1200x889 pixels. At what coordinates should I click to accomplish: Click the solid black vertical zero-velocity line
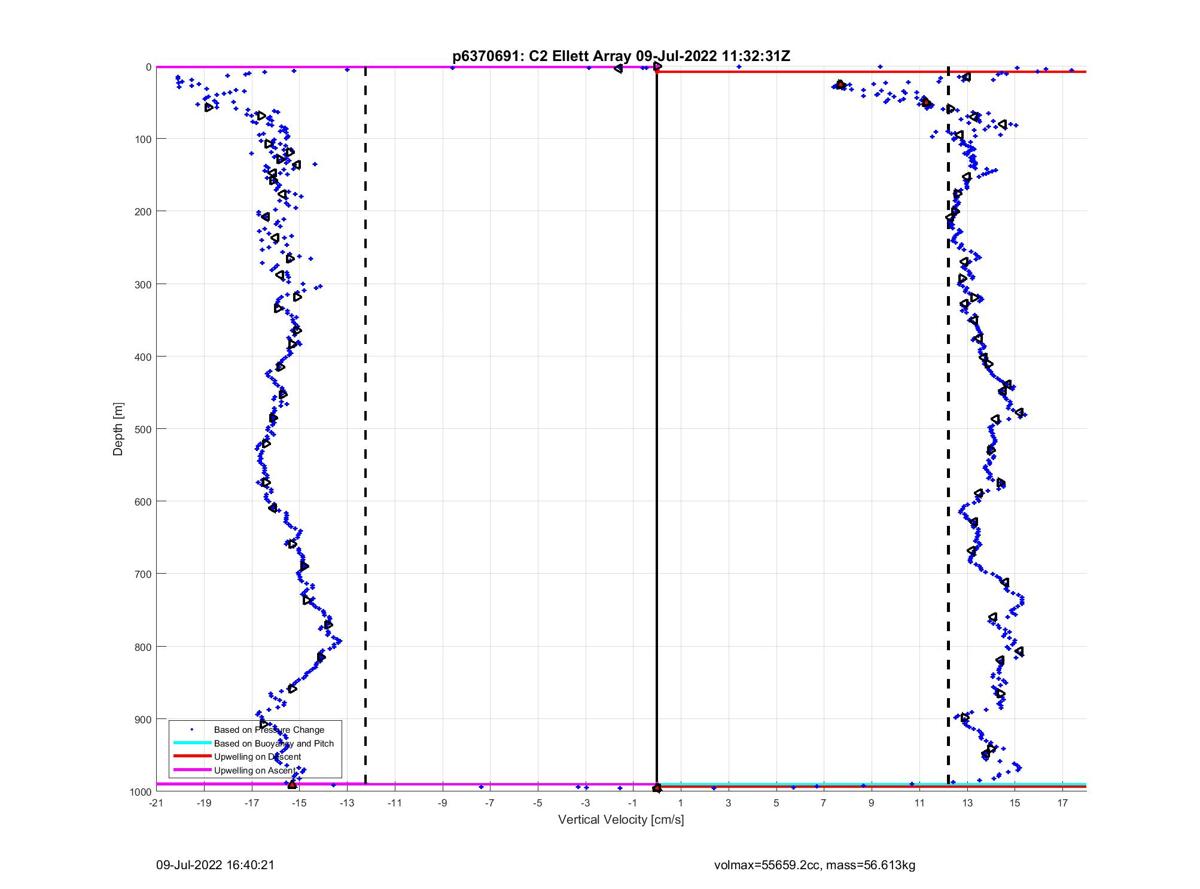point(656,429)
